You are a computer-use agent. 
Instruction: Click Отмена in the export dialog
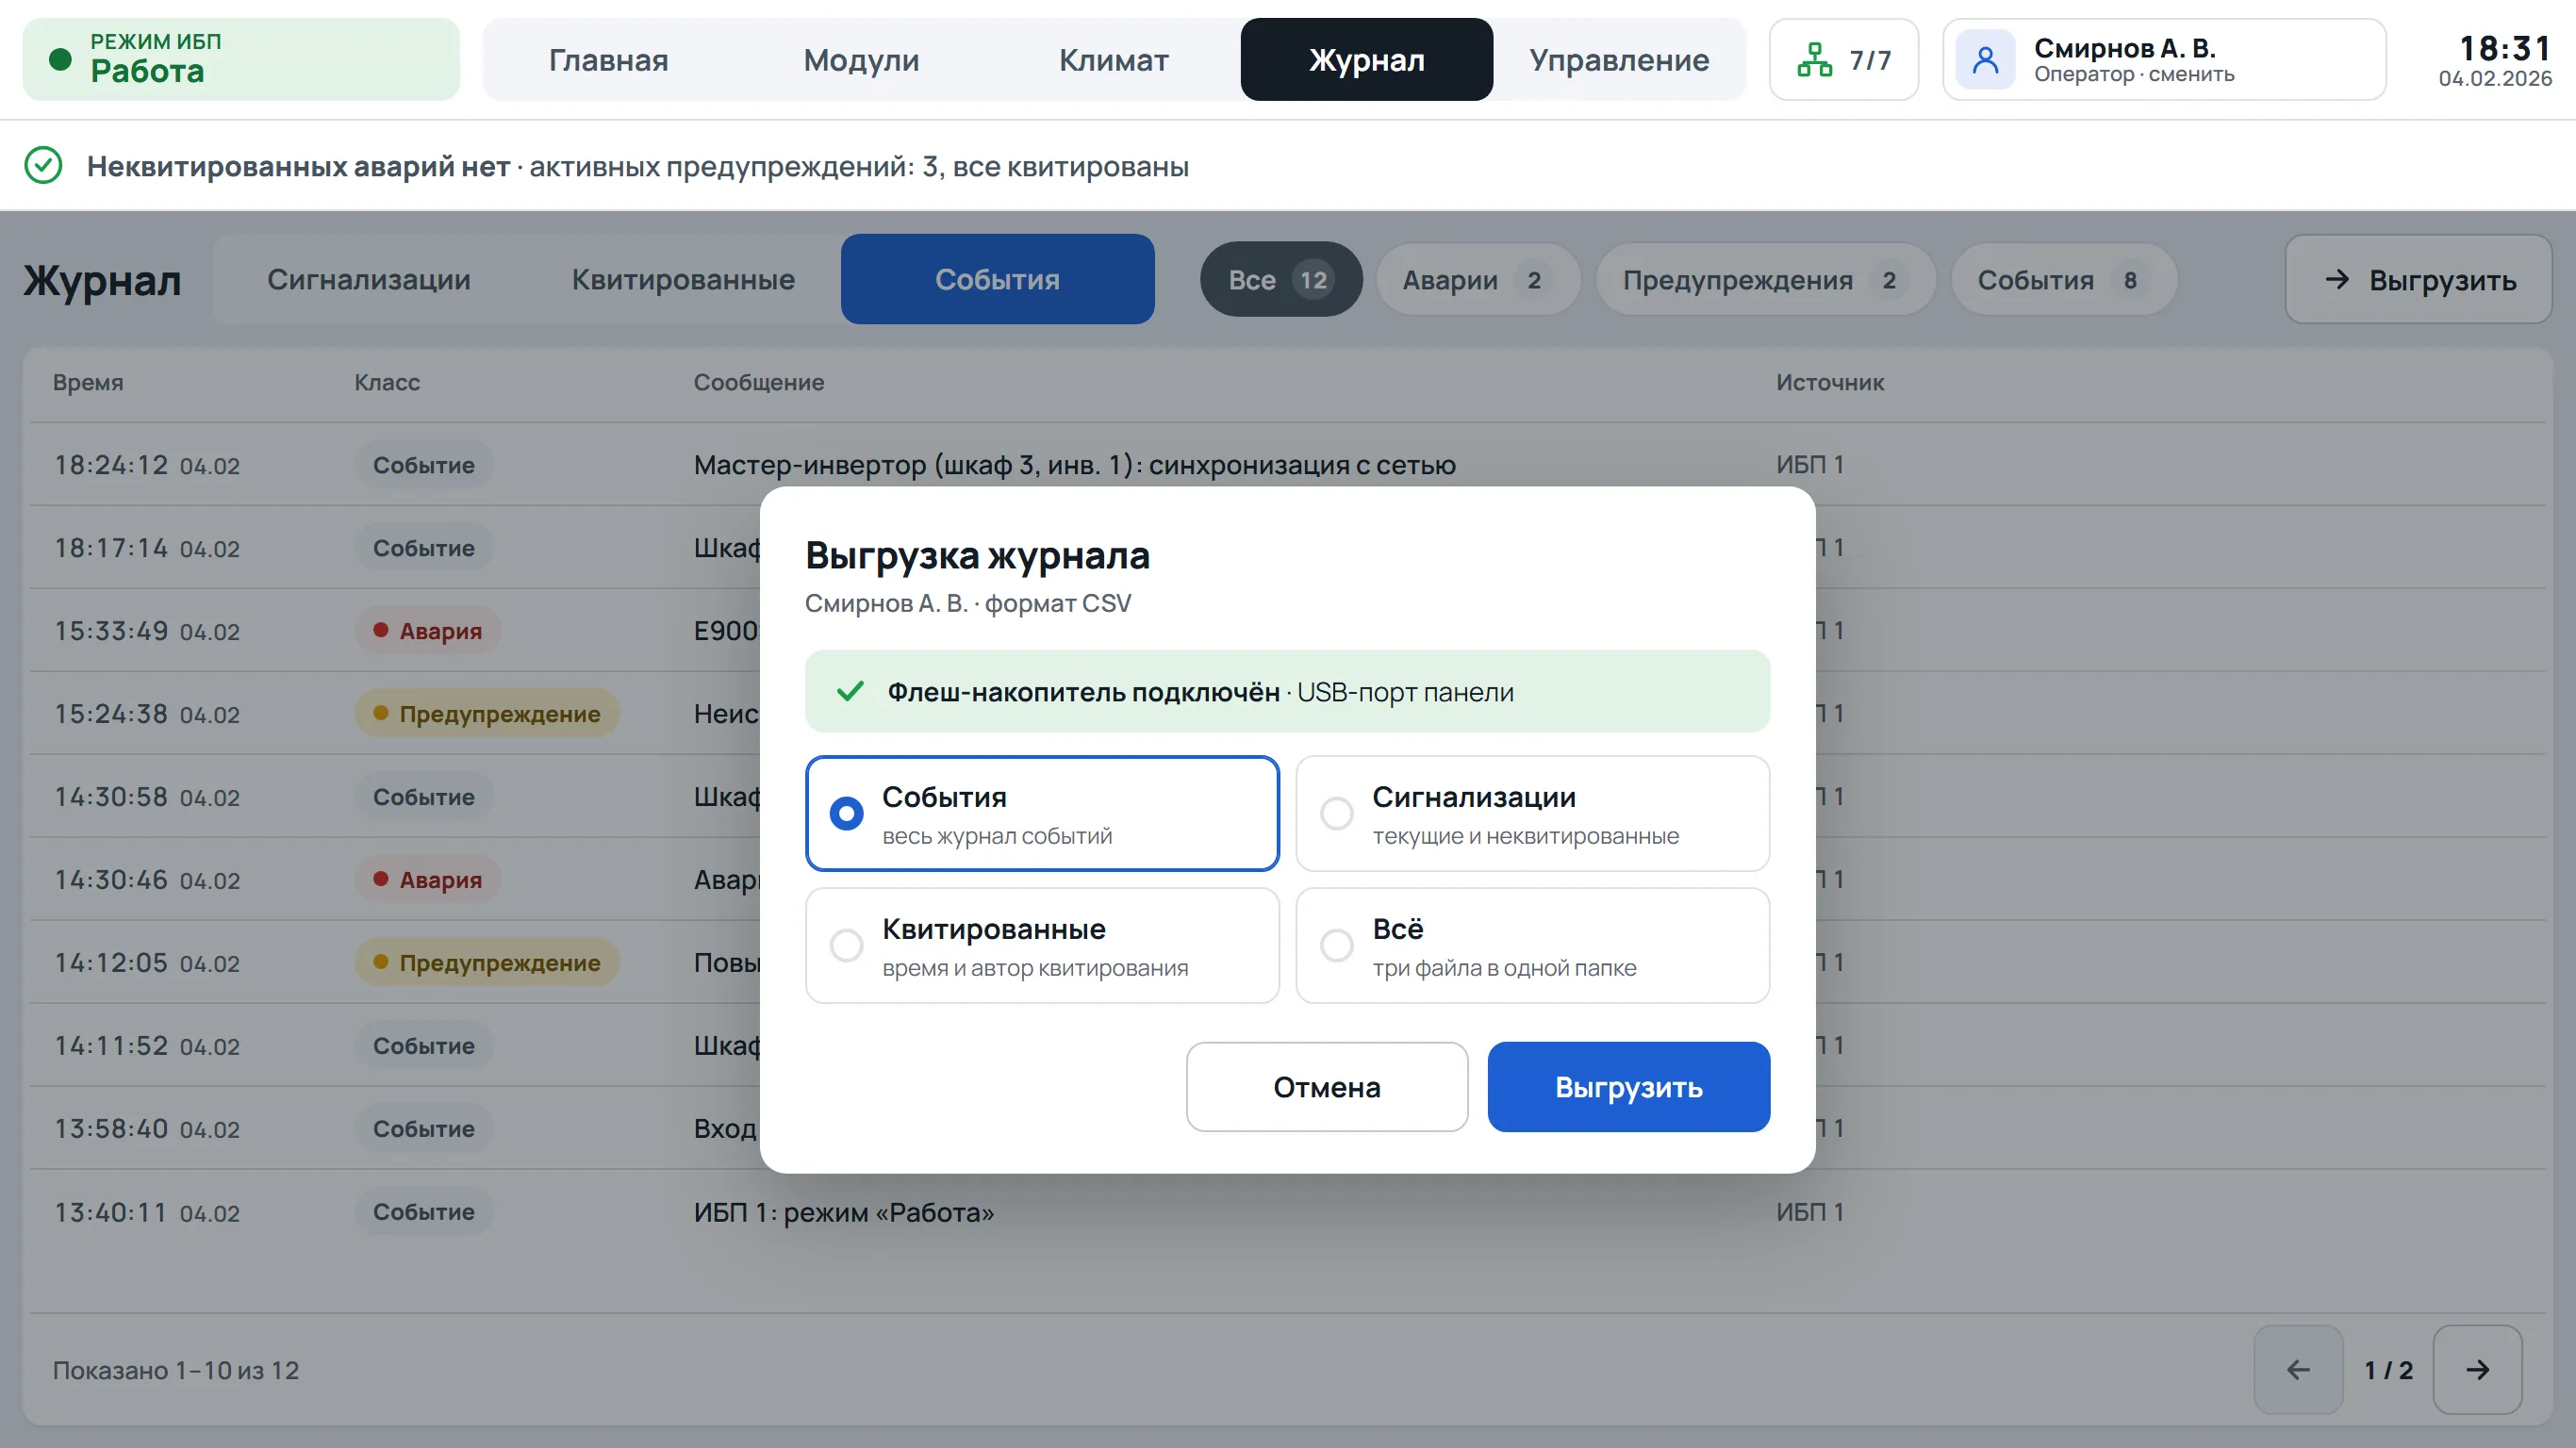pyautogui.click(x=1326, y=1087)
